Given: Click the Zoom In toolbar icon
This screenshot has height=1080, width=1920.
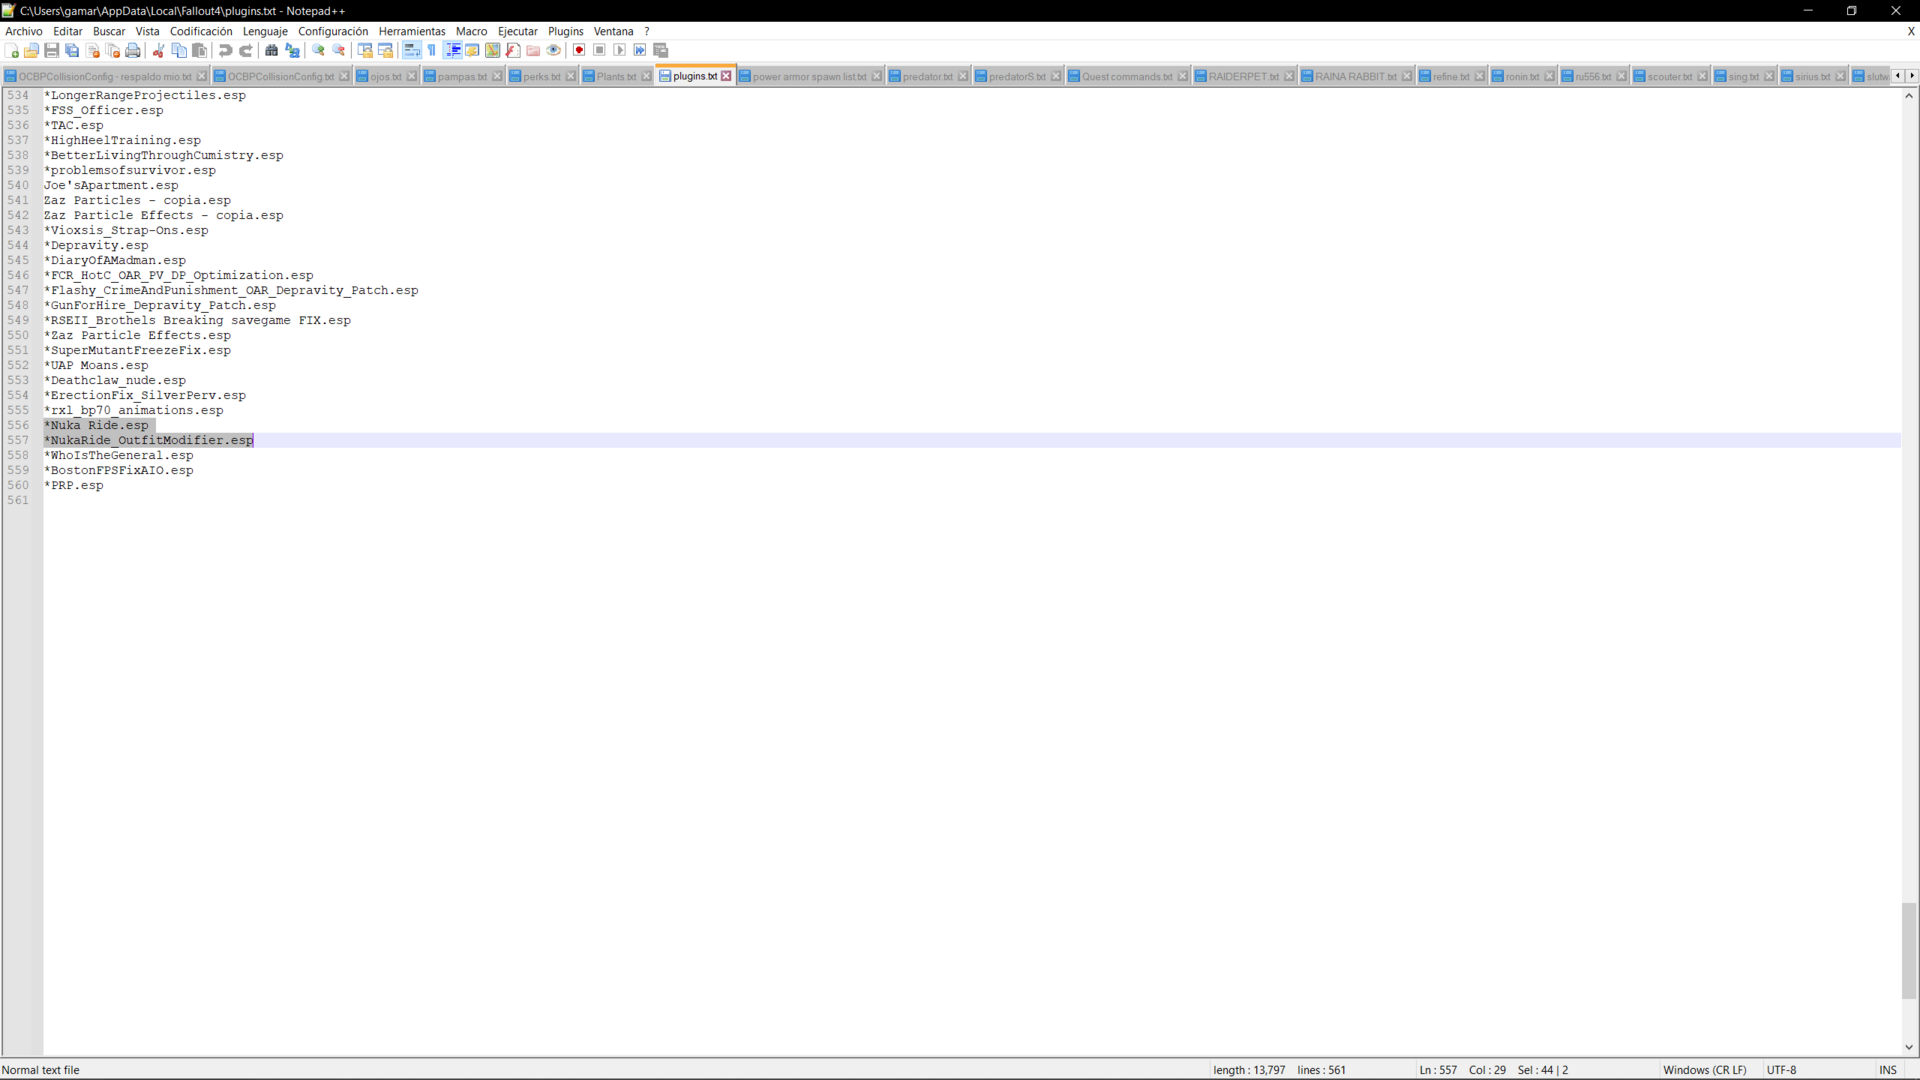Looking at the screenshot, I should pos(318,50).
